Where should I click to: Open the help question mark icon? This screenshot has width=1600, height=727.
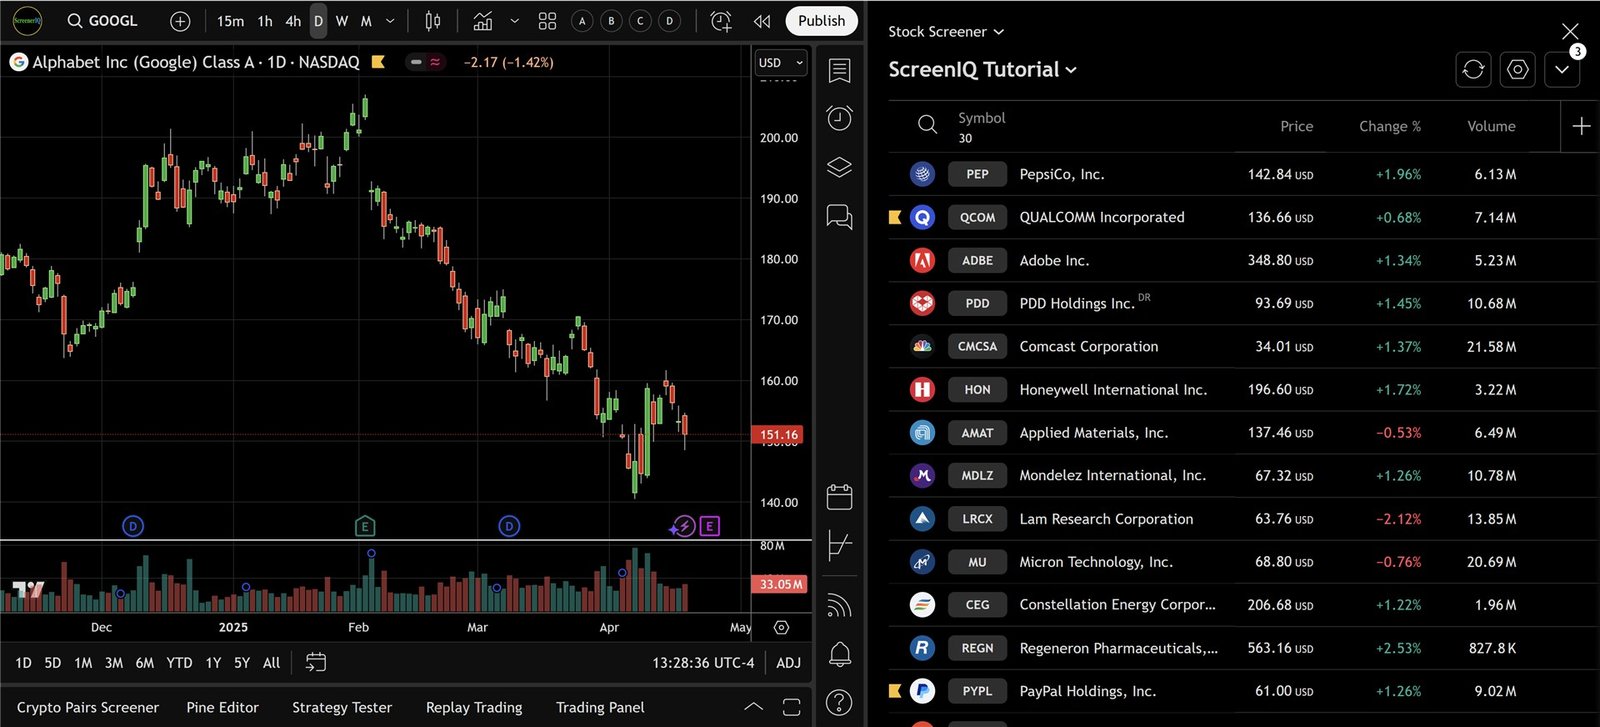840,703
